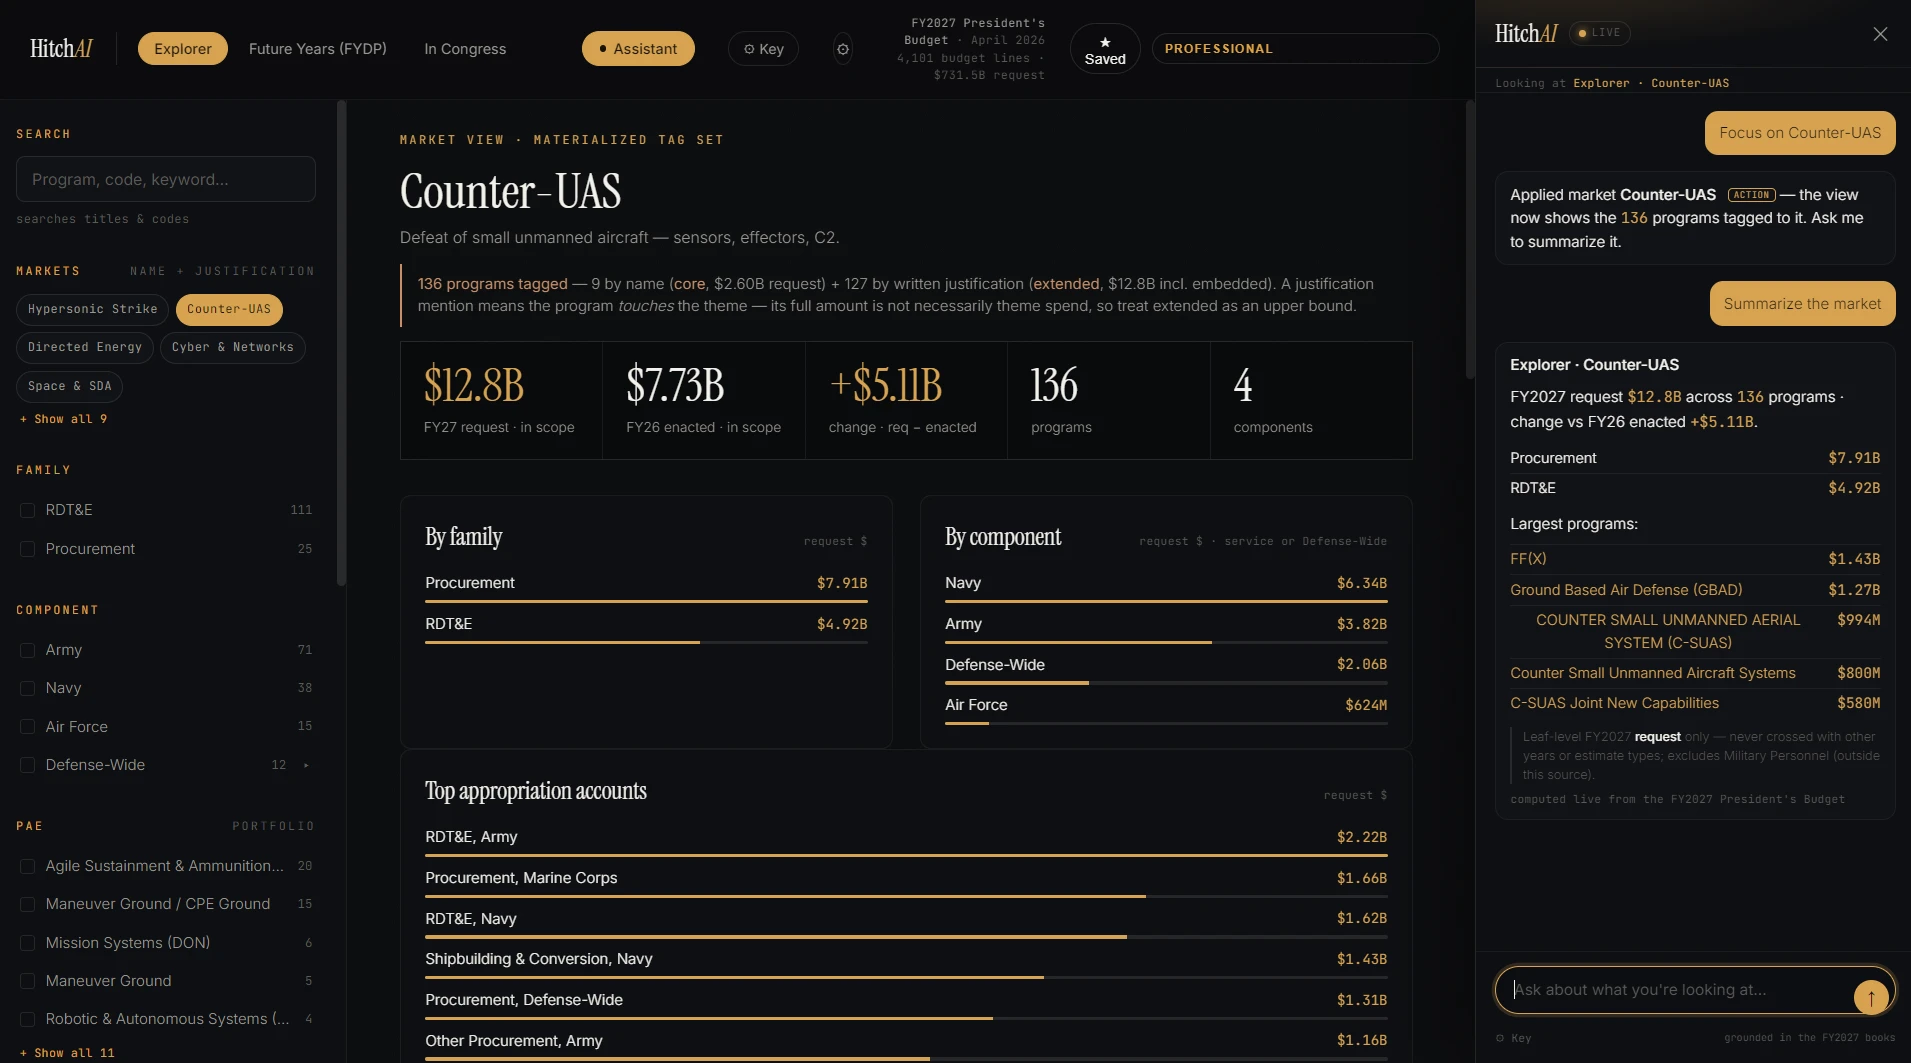Close the HitchAI assistant panel
The image size is (1911, 1063).
(x=1880, y=34)
